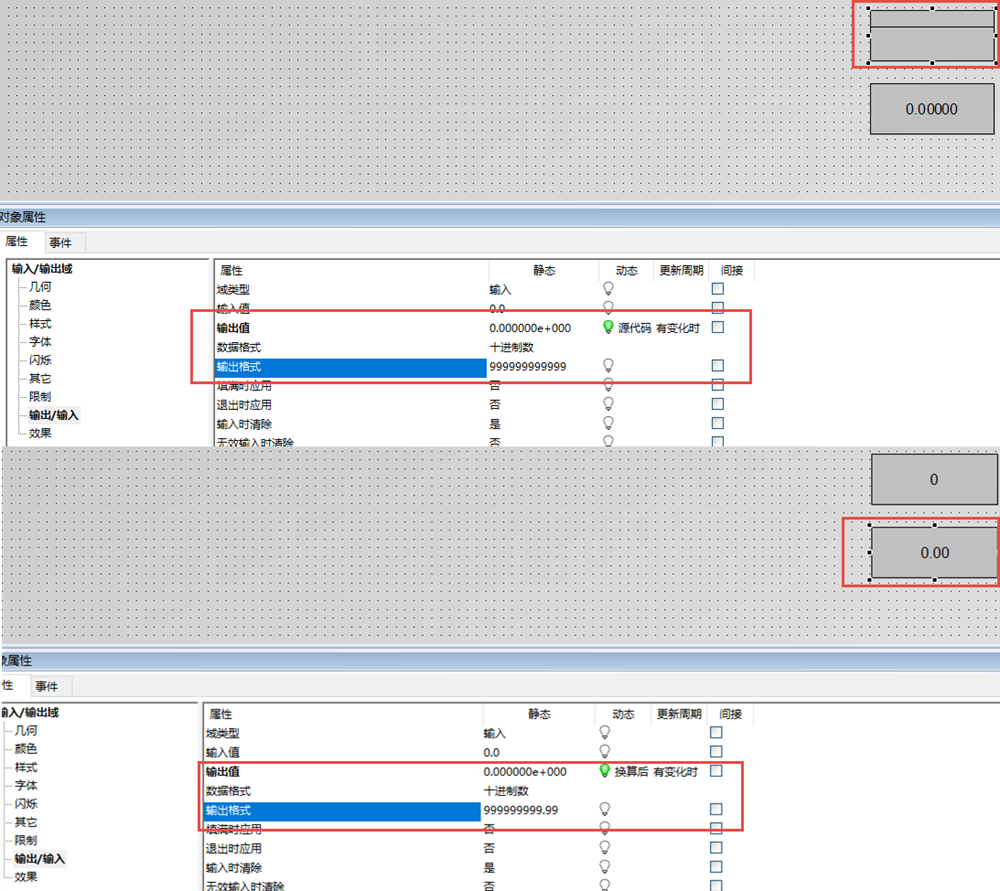Click dynamic bulb in the 999999999.99 output format row

click(x=604, y=808)
